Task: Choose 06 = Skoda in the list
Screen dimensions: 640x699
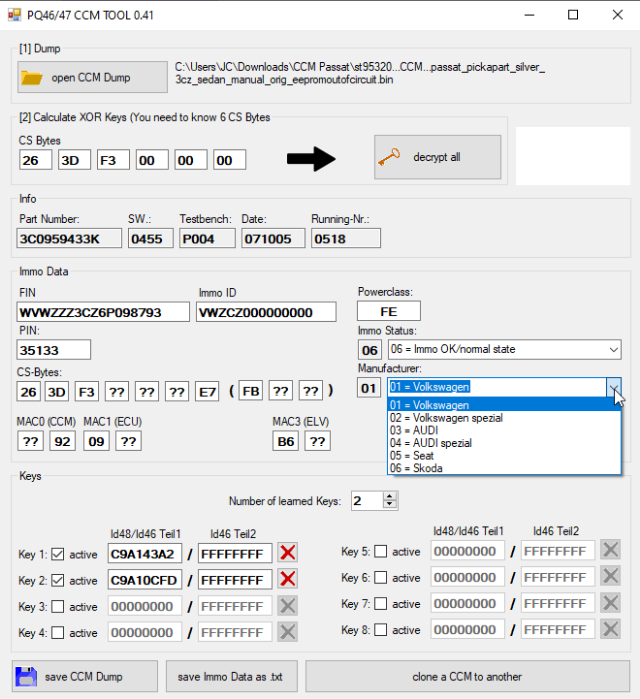Action: pos(415,468)
